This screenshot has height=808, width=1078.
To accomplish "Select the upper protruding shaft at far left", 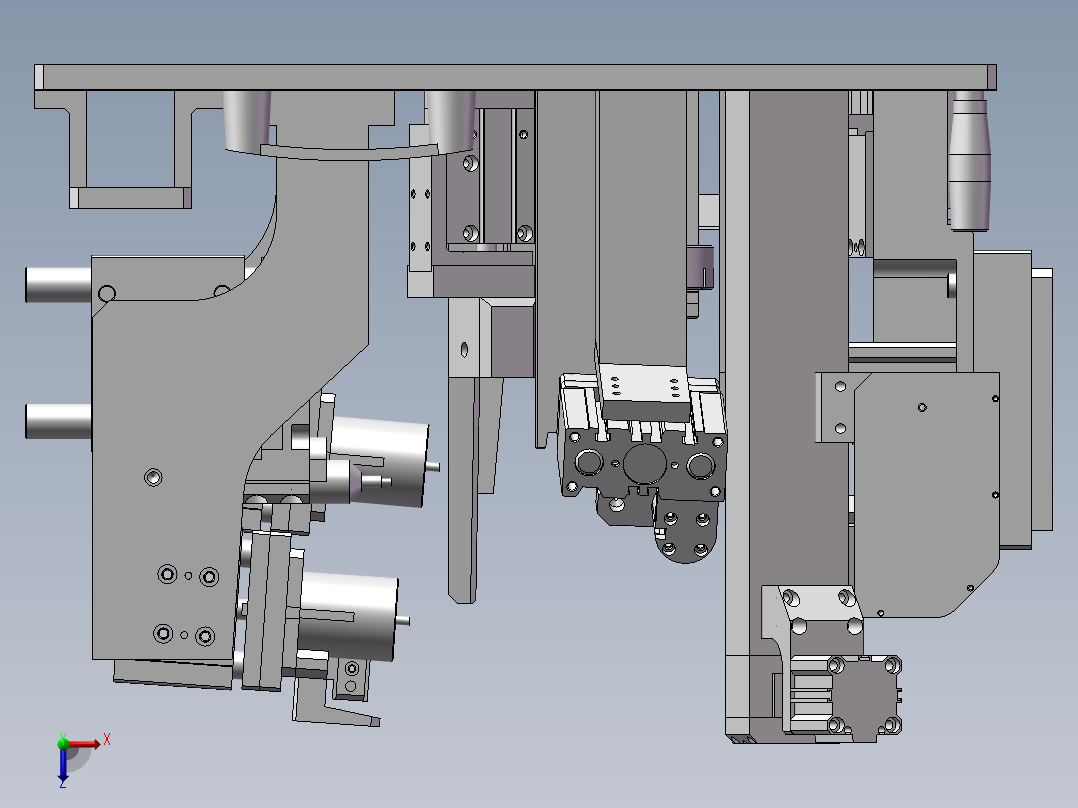I will (58, 285).
